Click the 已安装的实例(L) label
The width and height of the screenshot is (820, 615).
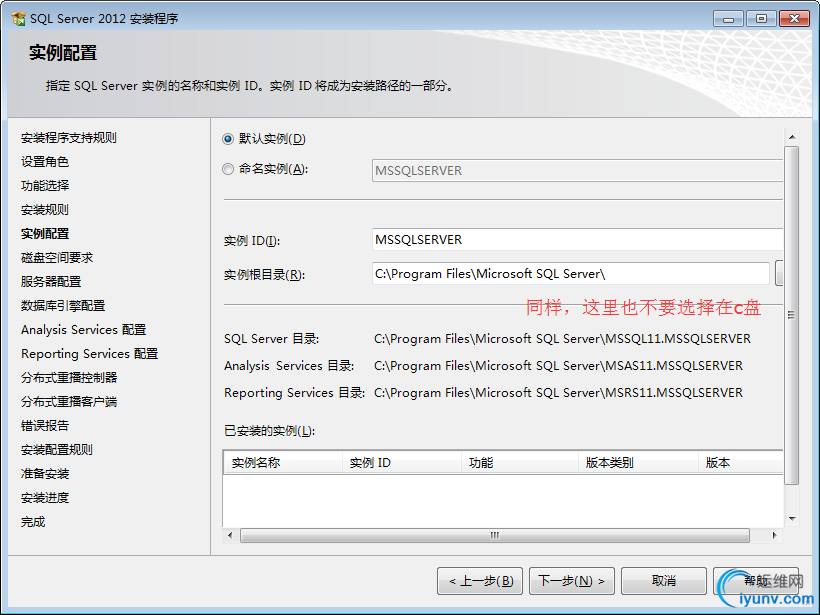pyautogui.click(x=269, y=431)
